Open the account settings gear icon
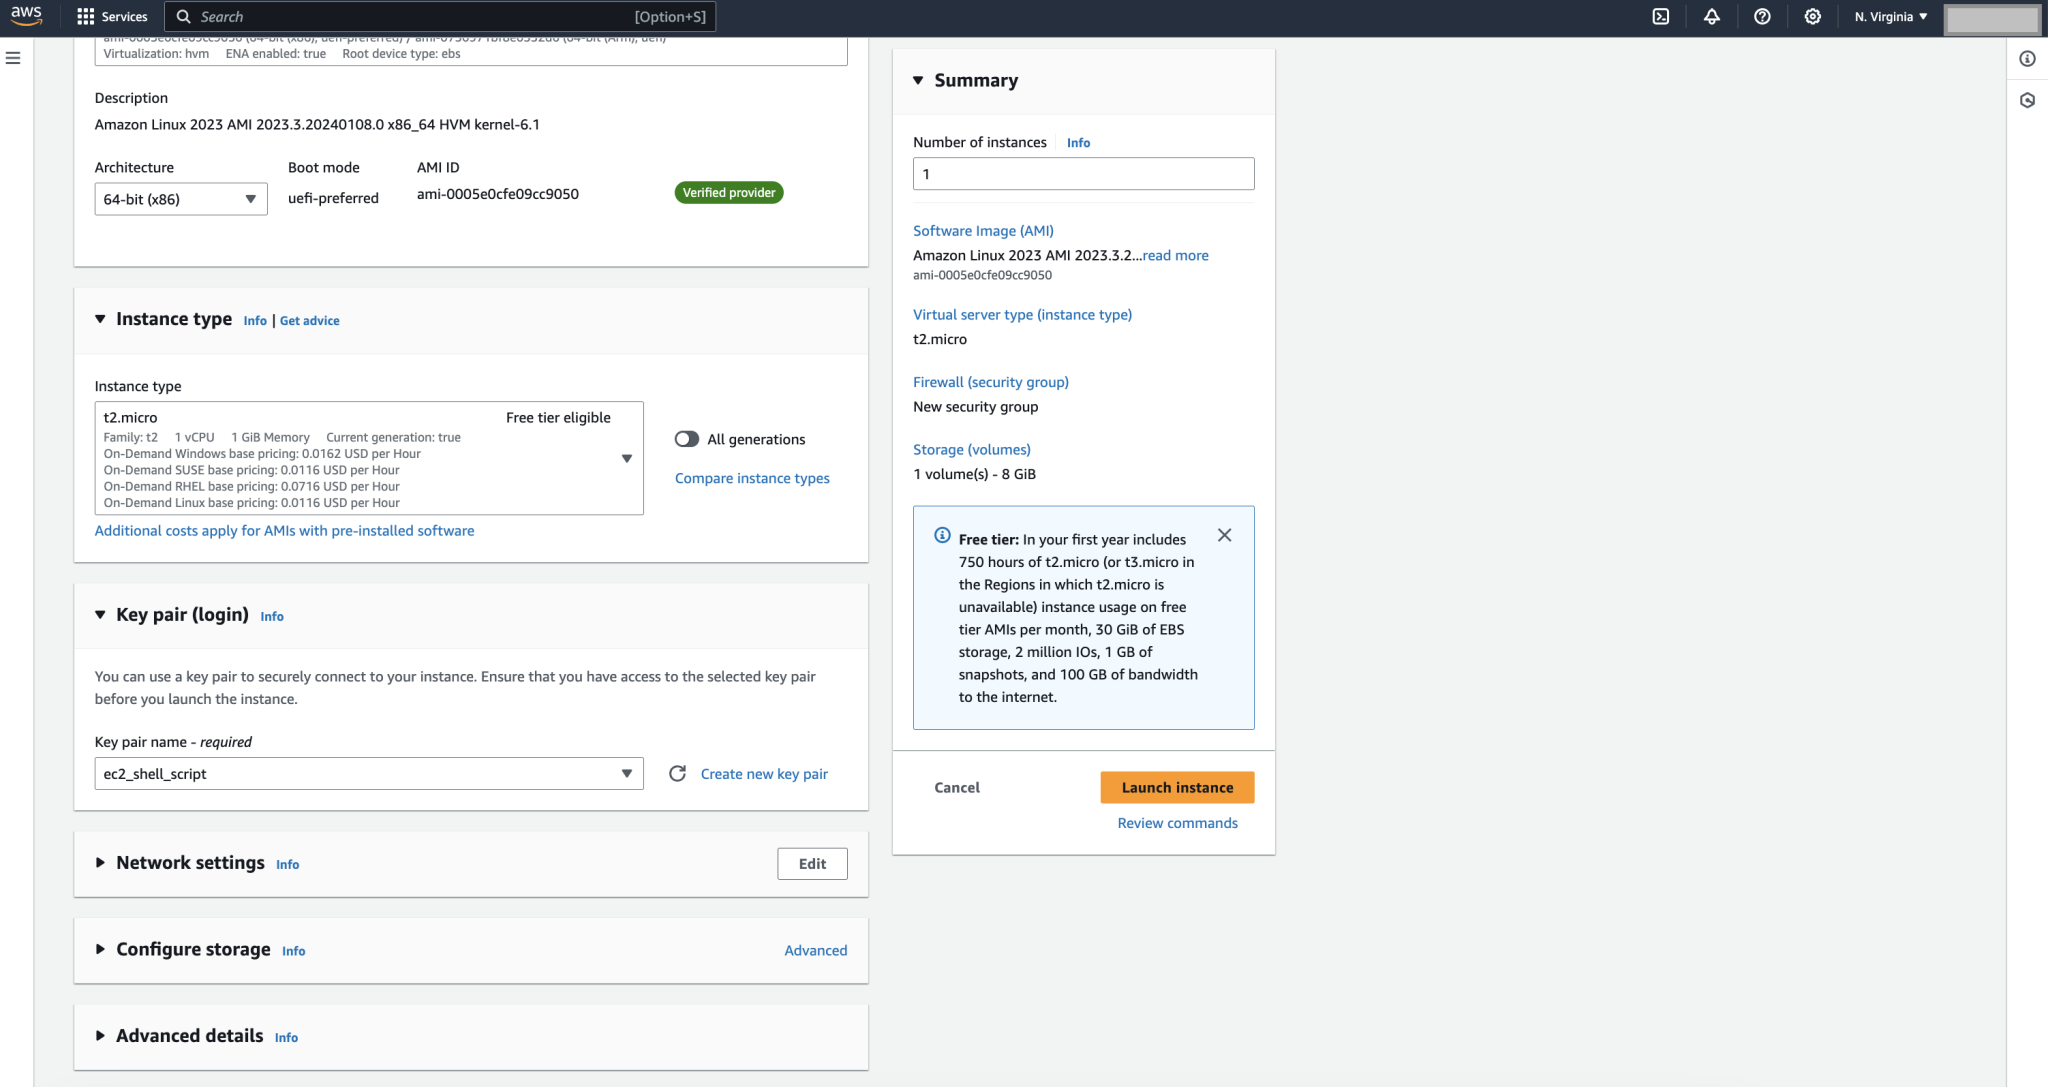 (1812, 16)
